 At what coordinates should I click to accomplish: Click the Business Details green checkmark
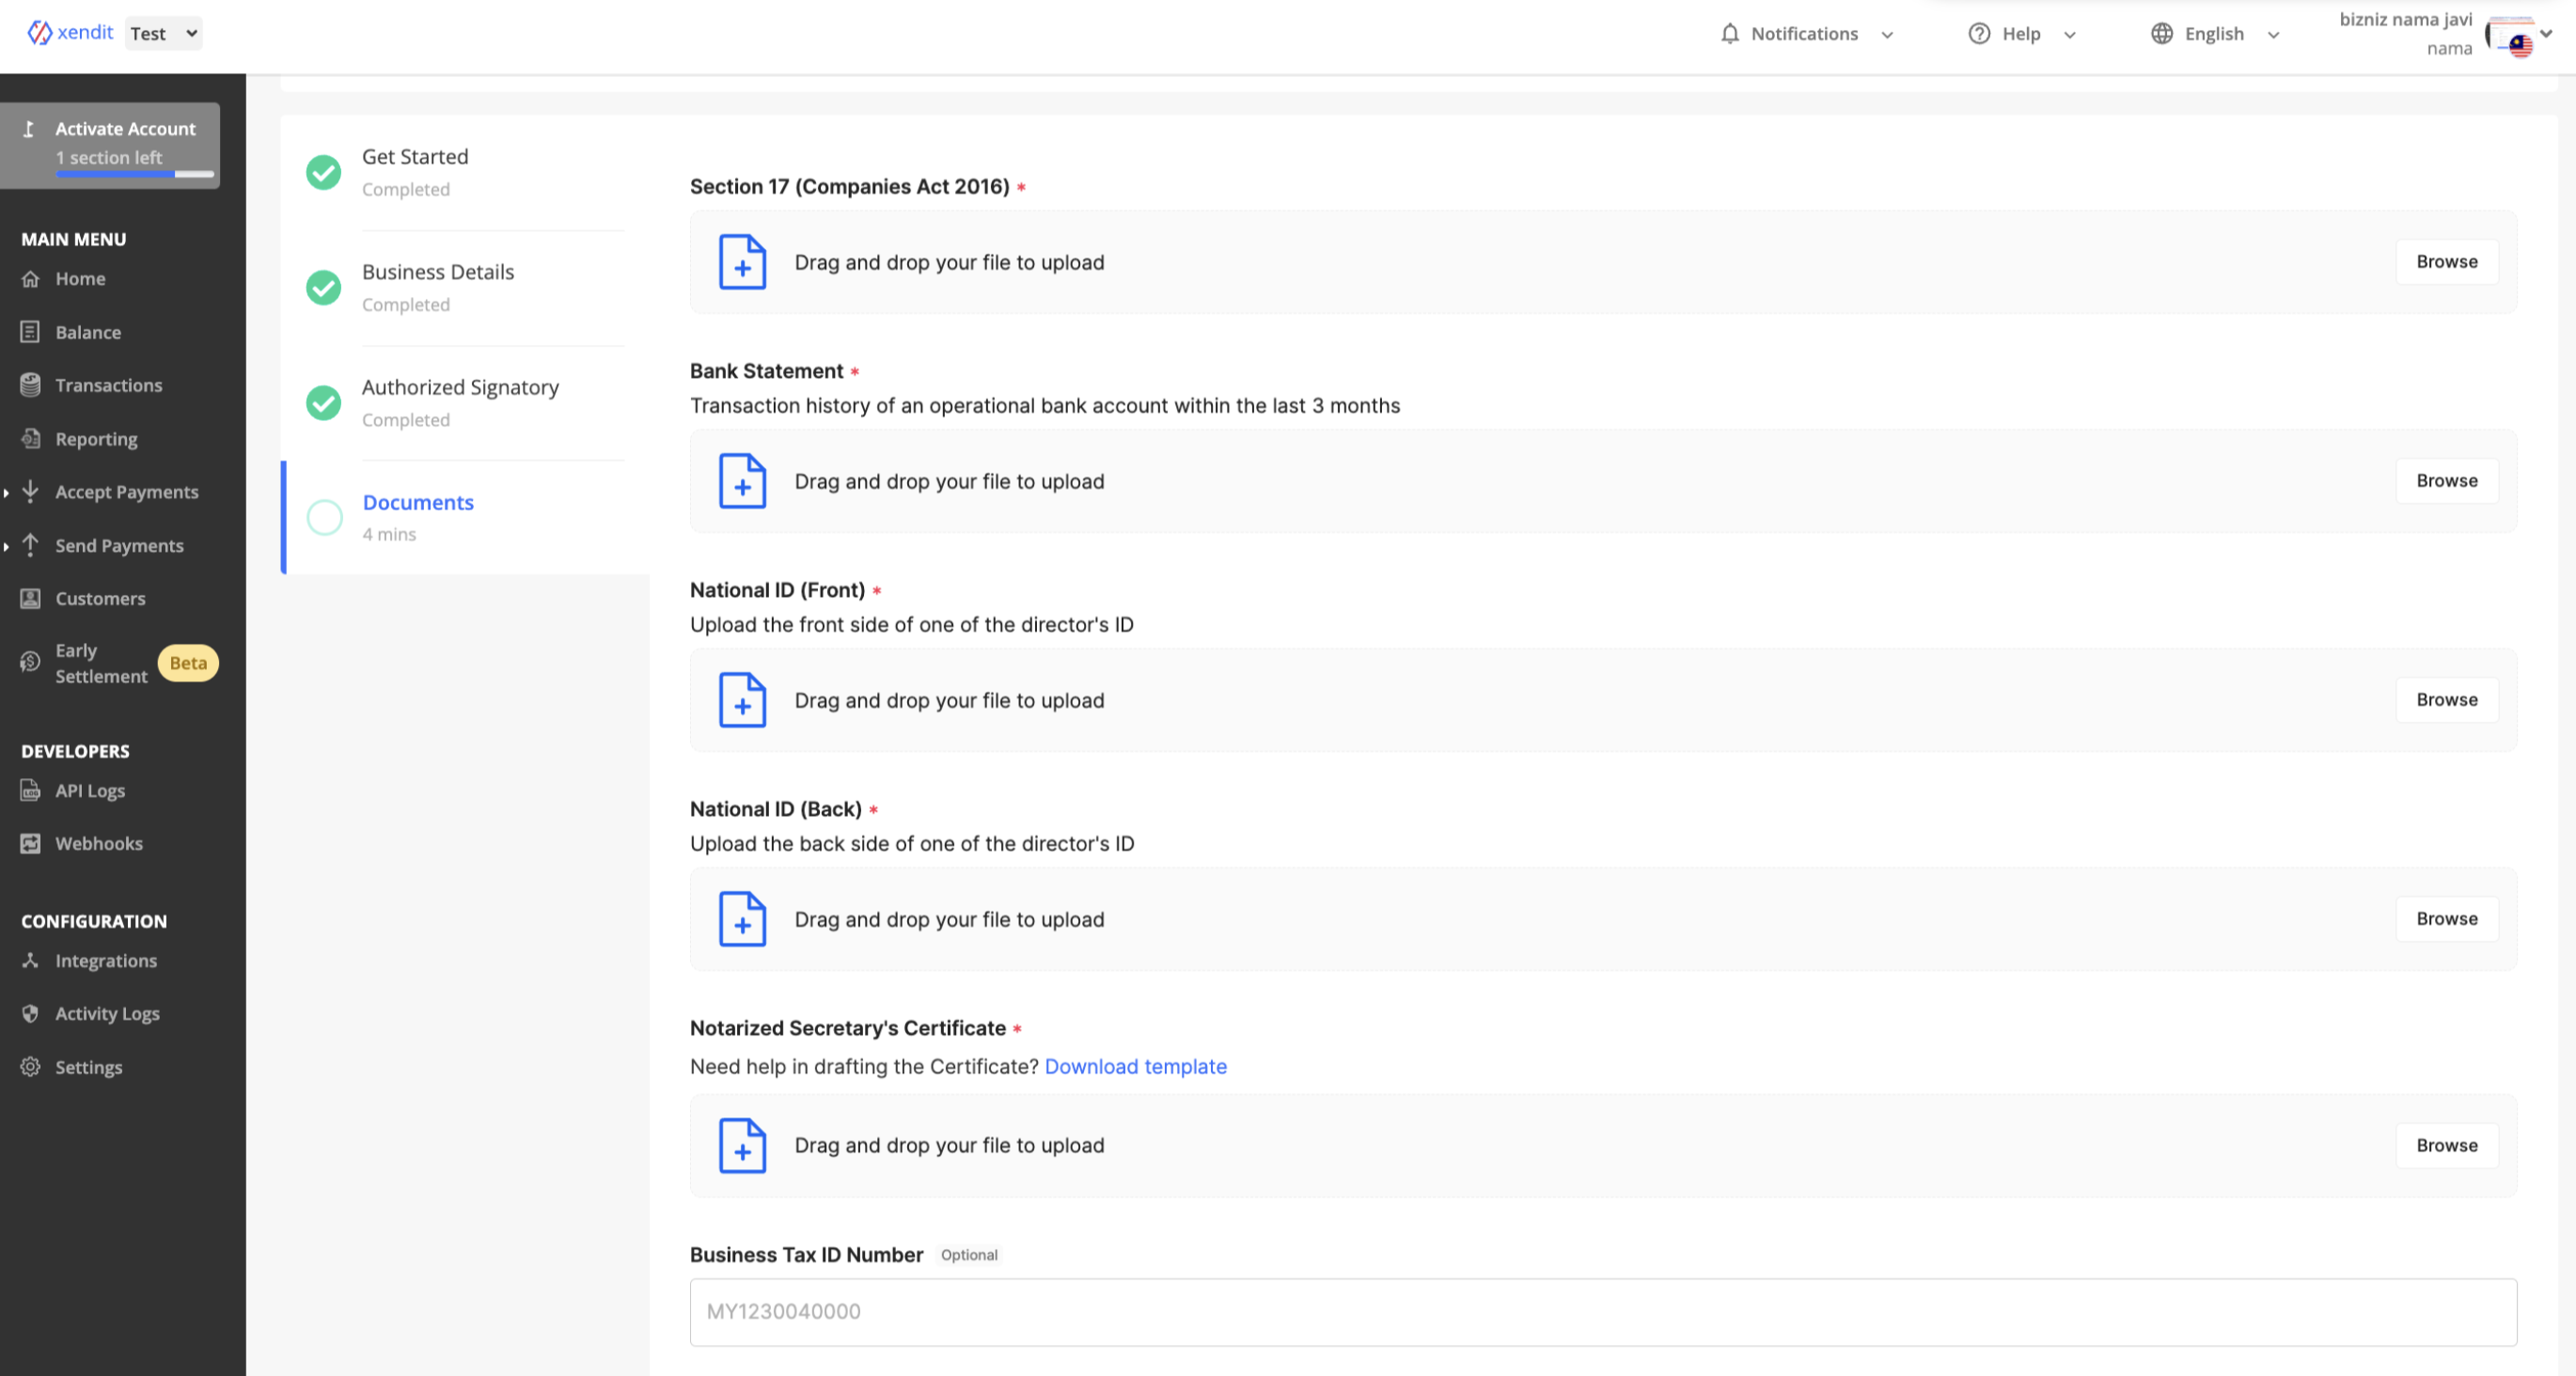[x=324, y=288]
